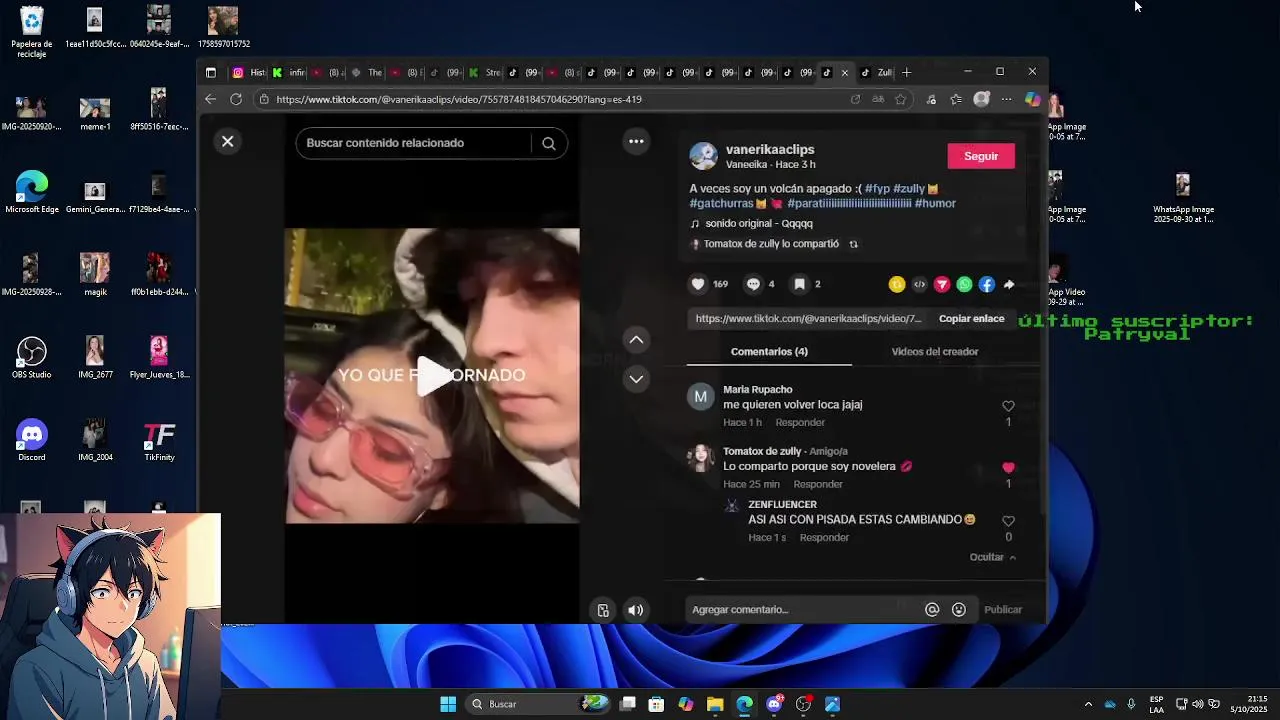This screenshot has height=720, width=1280.
Task: Open comments bubble icon showing 4
Action: click(x=753, y=284)
